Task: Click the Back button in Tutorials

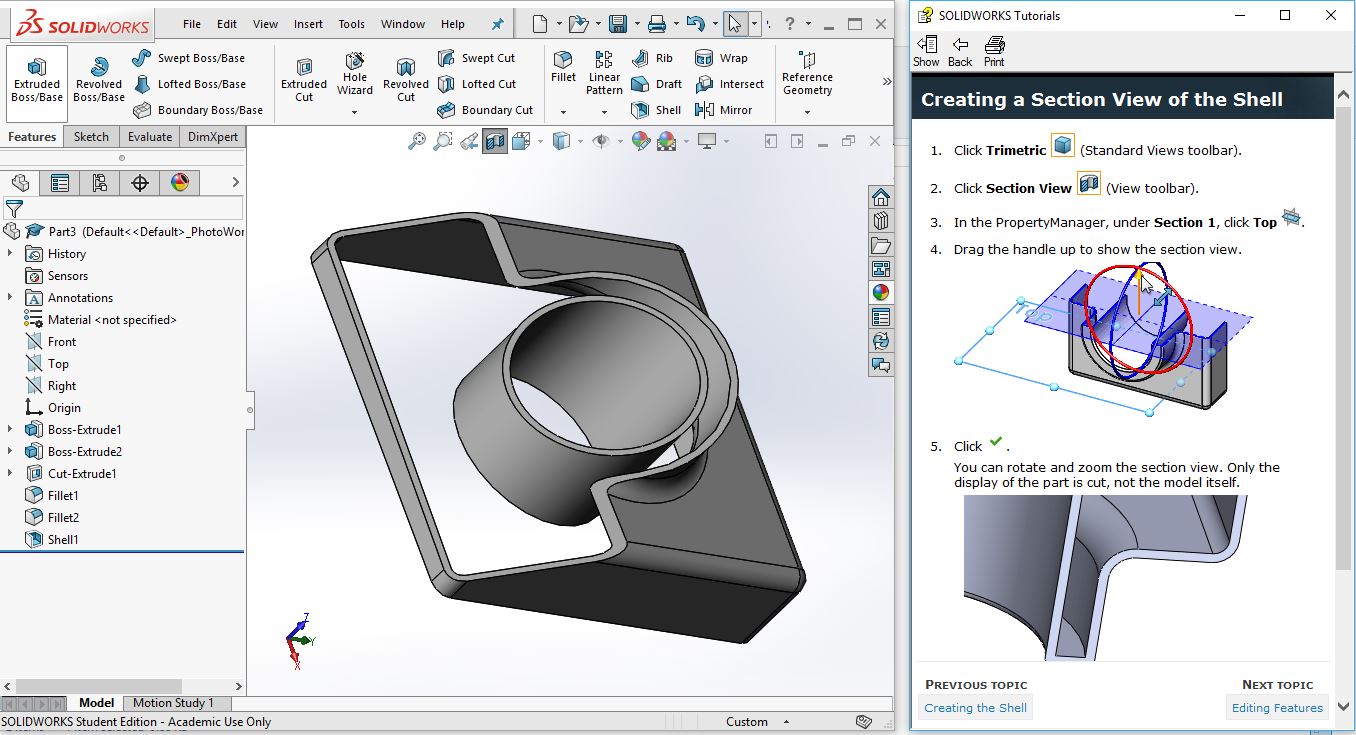Action: coord(960,51)
